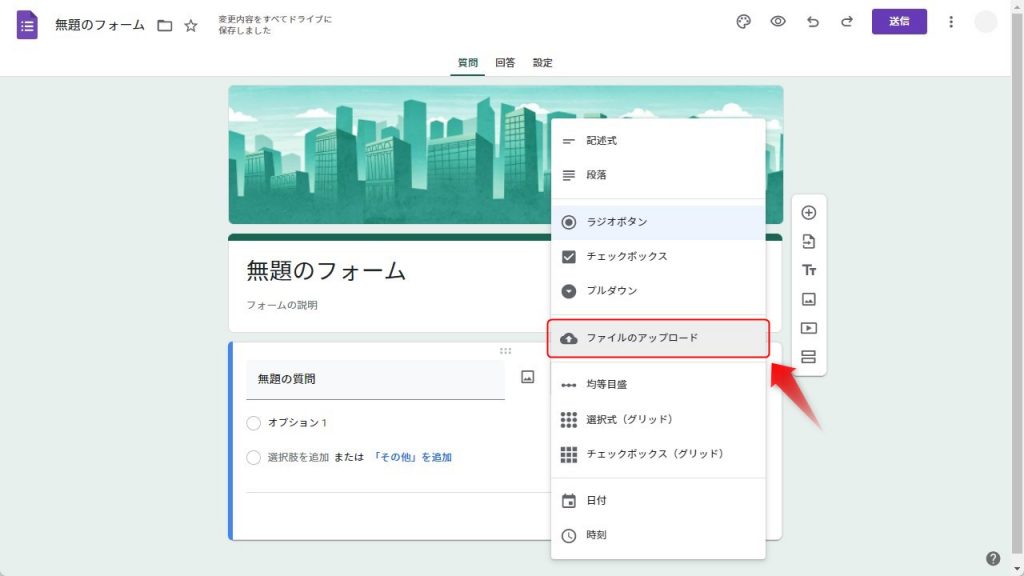Redo the last change
1024x576 pixels.
(x=846, y=22)
